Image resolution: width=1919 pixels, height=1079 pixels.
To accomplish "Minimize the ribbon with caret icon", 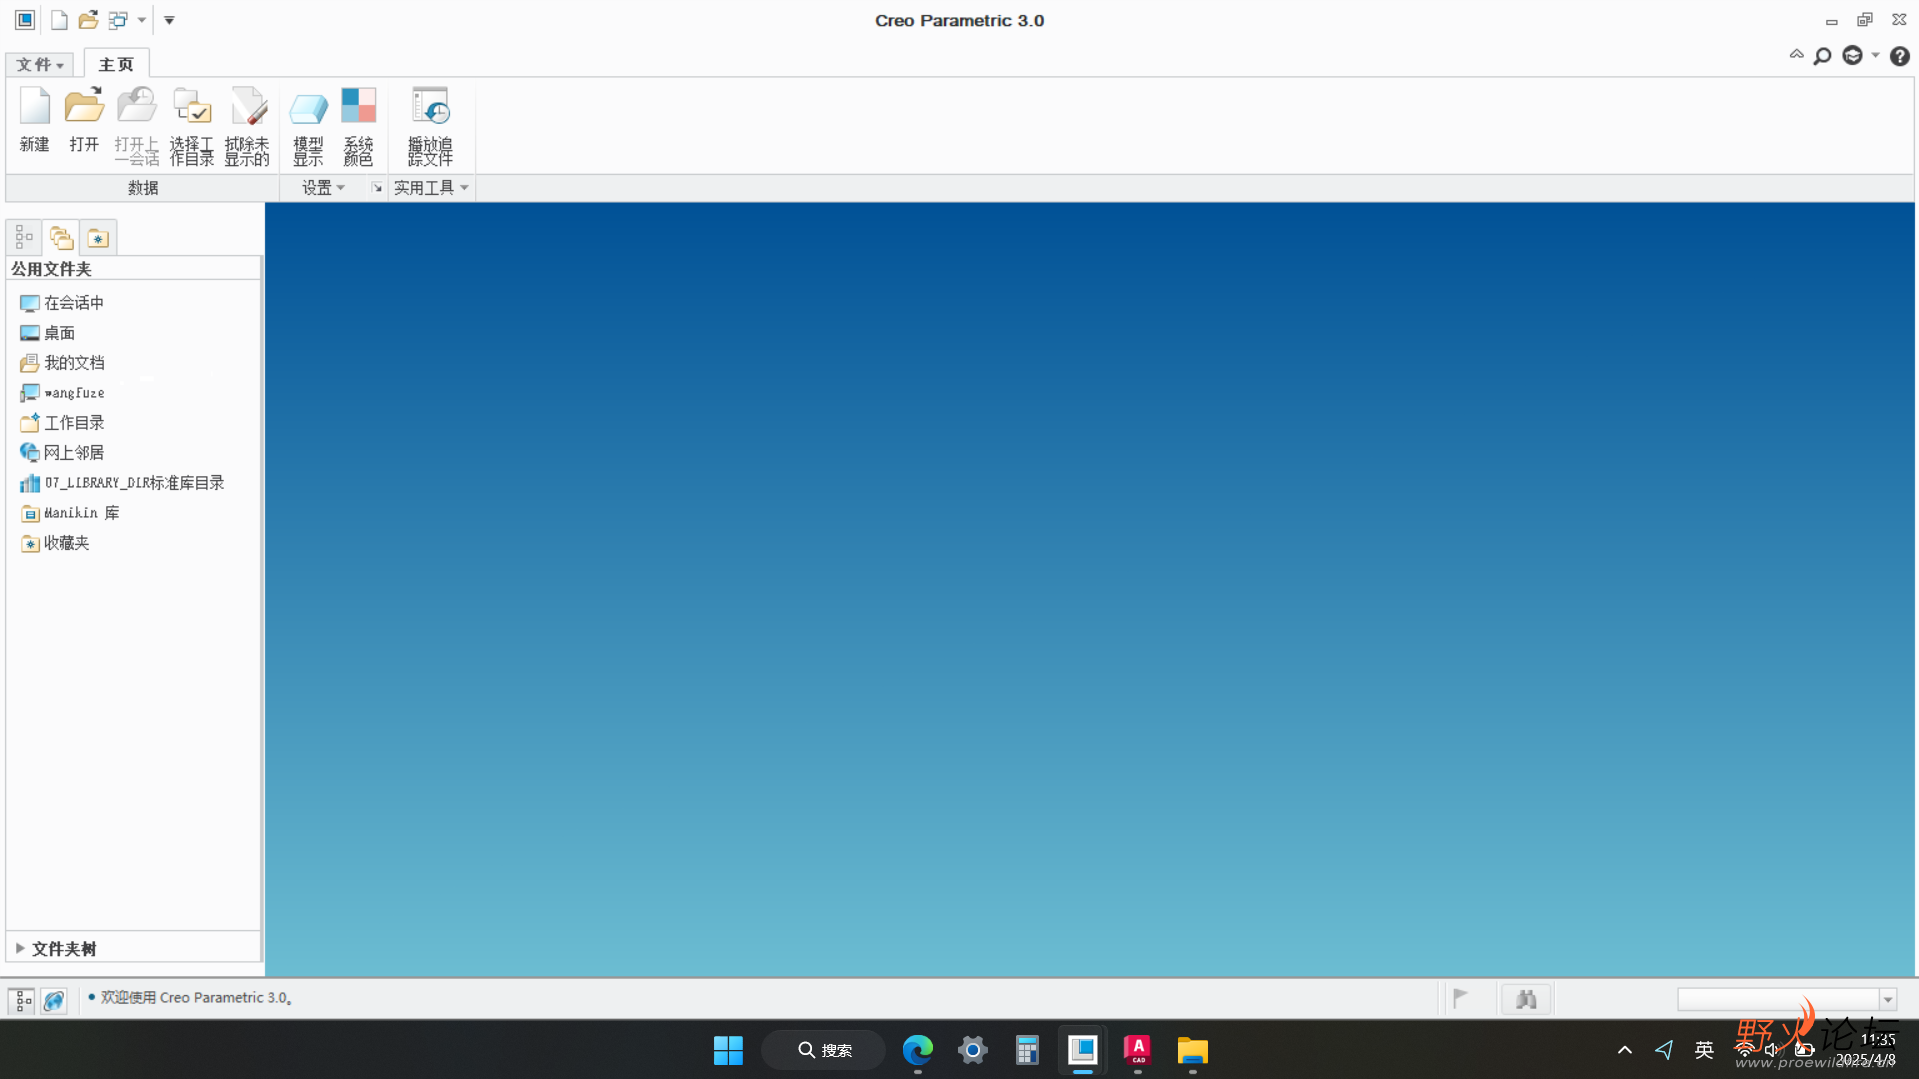I will (1796, 55).
